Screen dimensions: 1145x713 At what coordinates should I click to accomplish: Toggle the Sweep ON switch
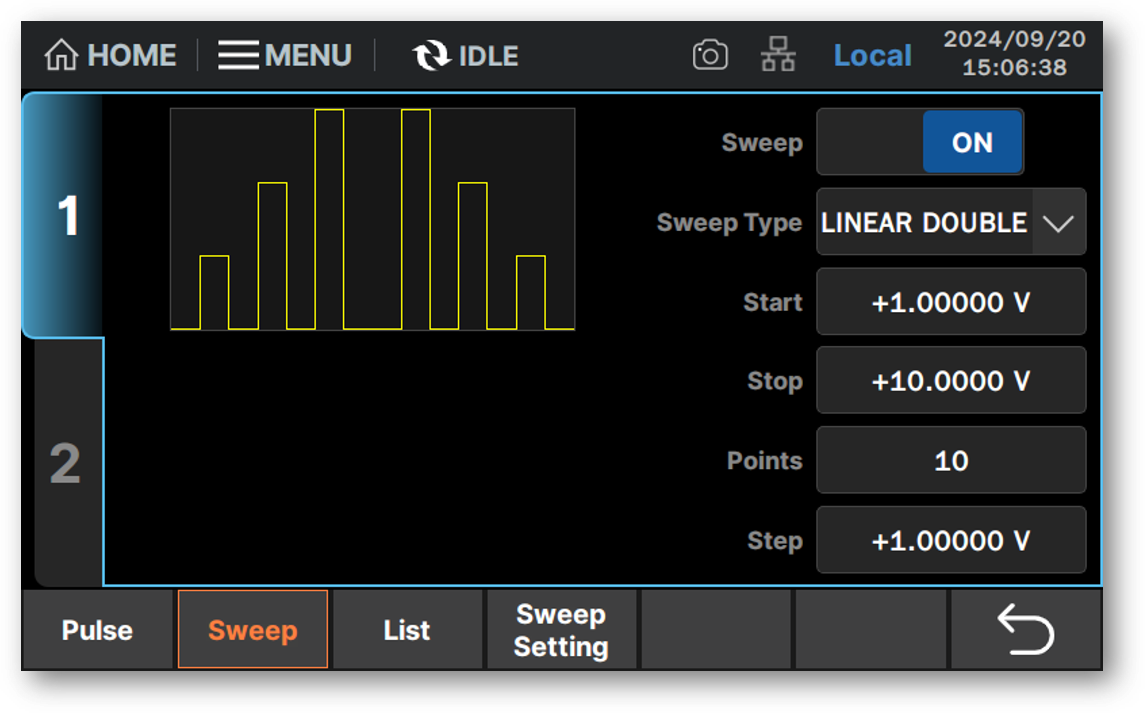point(920,142)
